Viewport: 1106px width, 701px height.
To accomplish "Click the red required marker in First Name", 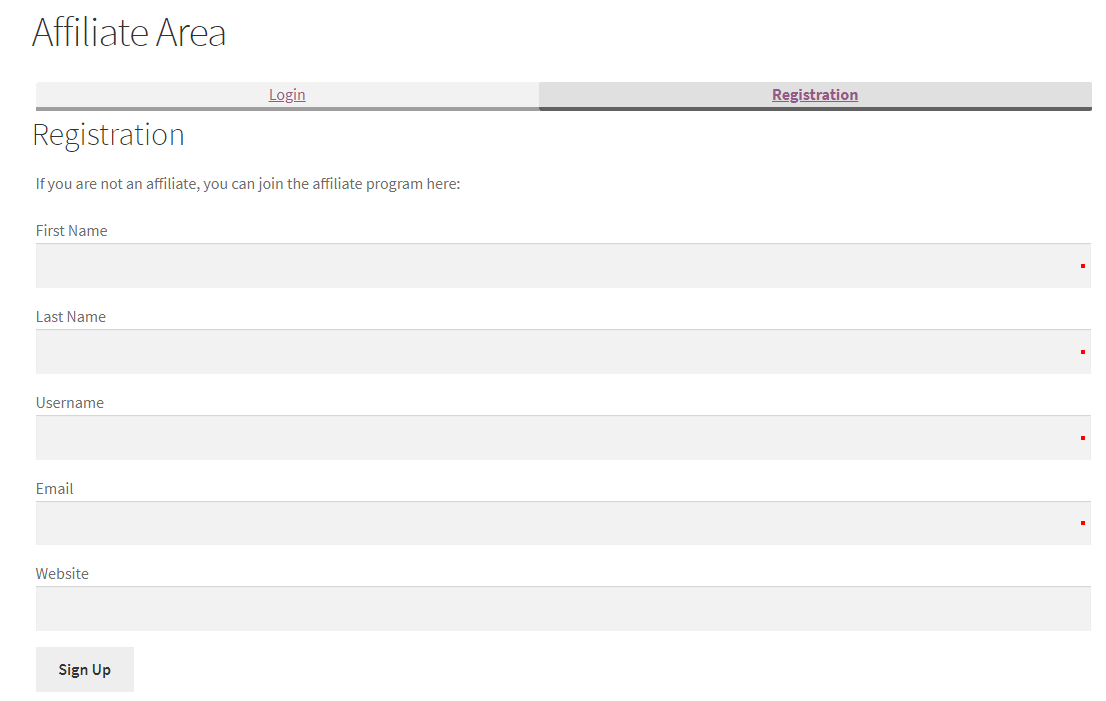I will click(x=1082, y=266).
